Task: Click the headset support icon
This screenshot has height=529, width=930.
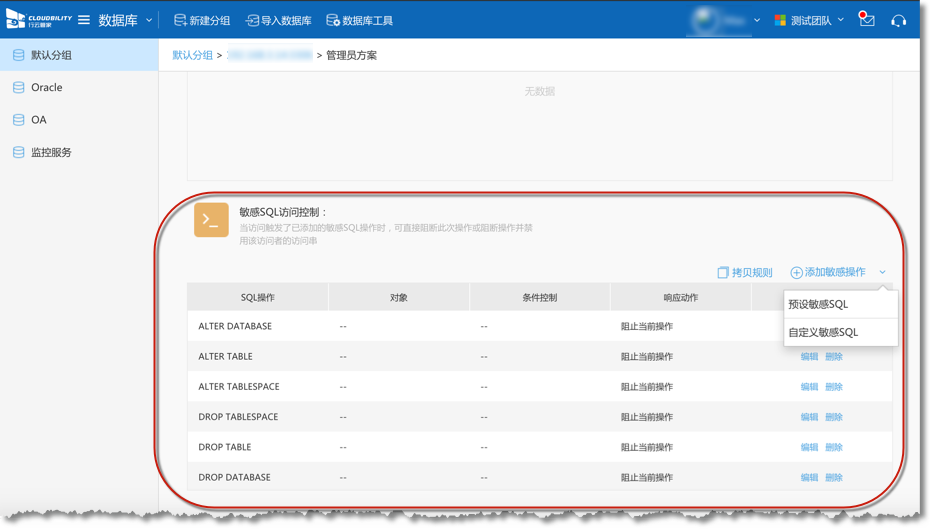Action: pos(898,20)
